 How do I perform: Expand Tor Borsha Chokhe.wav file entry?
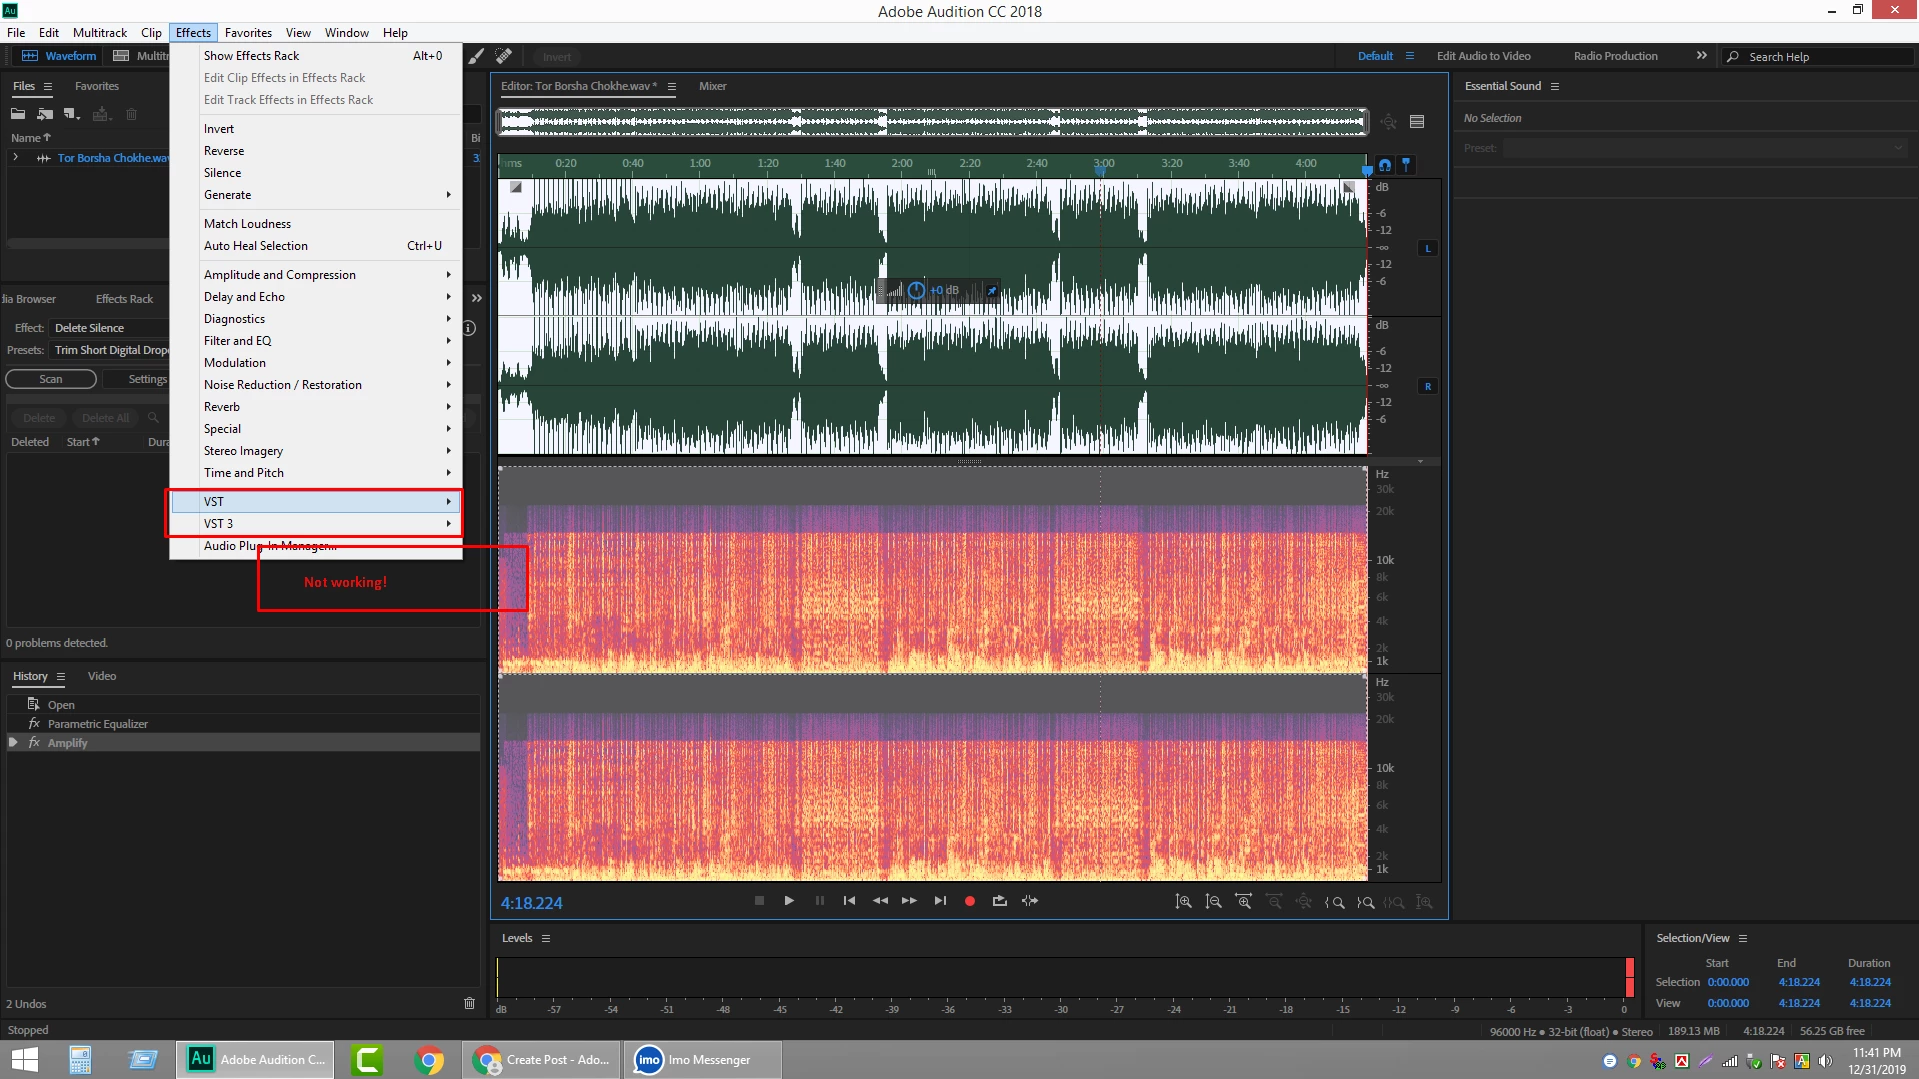(16, 158)
